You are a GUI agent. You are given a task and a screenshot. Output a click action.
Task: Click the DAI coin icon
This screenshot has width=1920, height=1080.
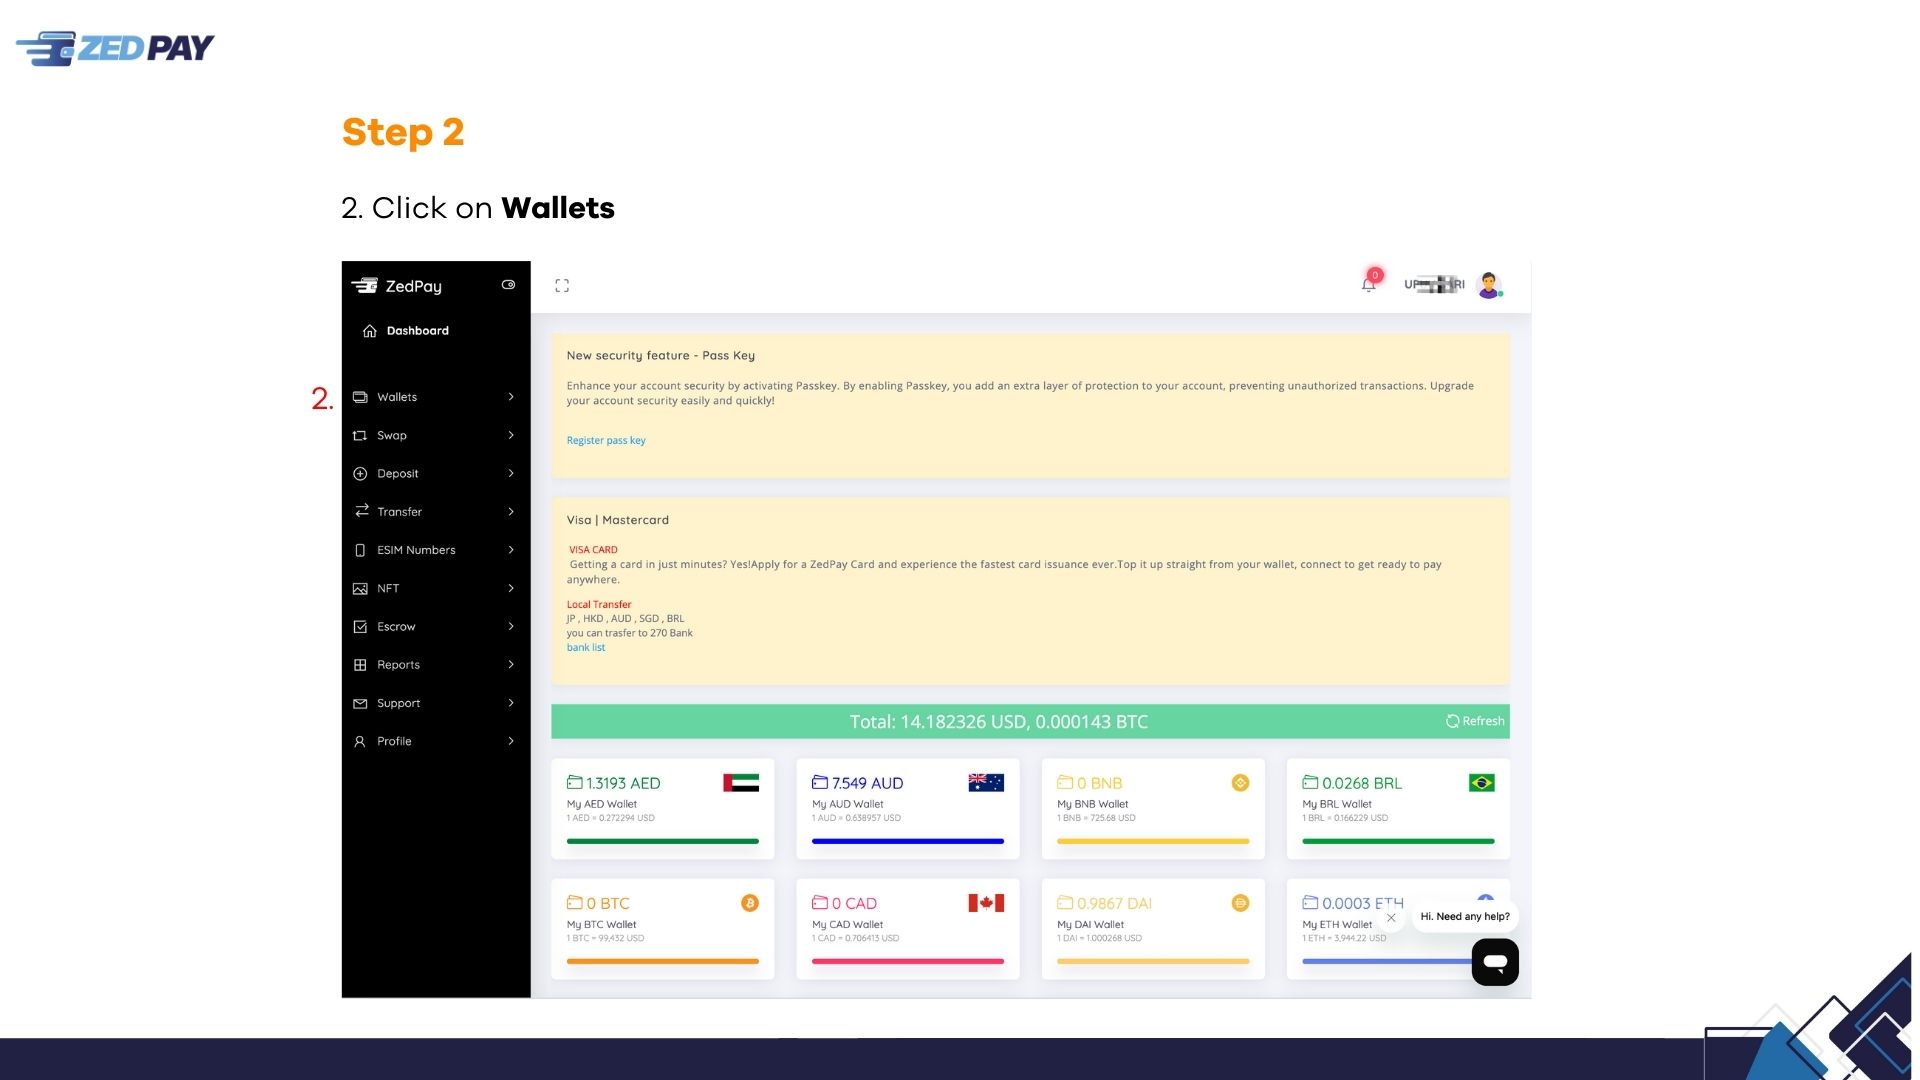click(1240, 903)
